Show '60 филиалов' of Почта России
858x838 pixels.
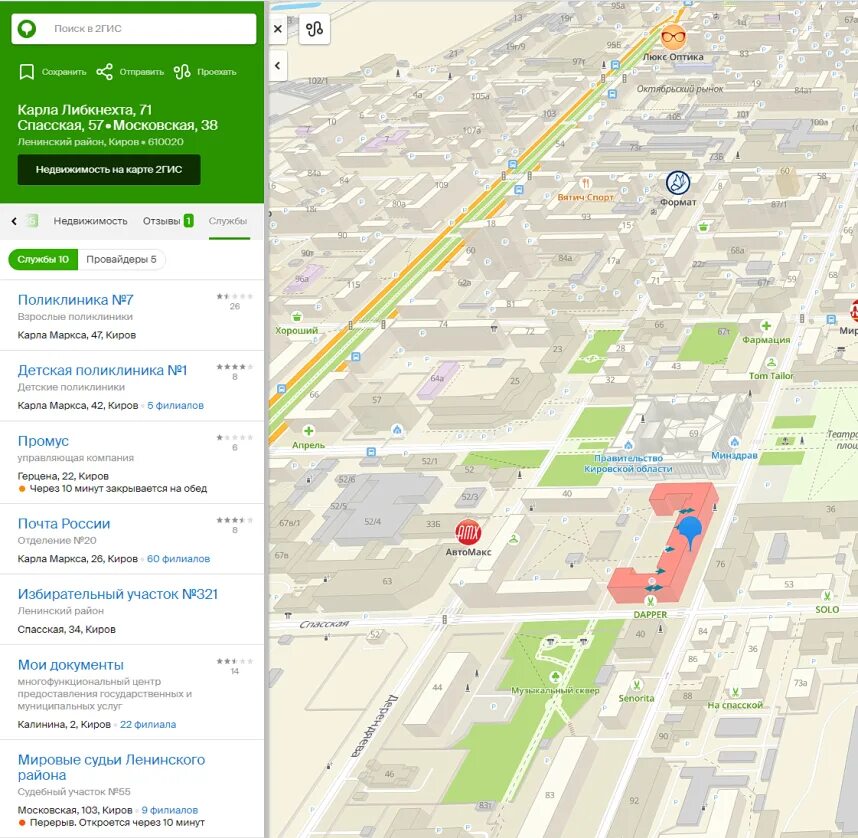coord(178,559)
